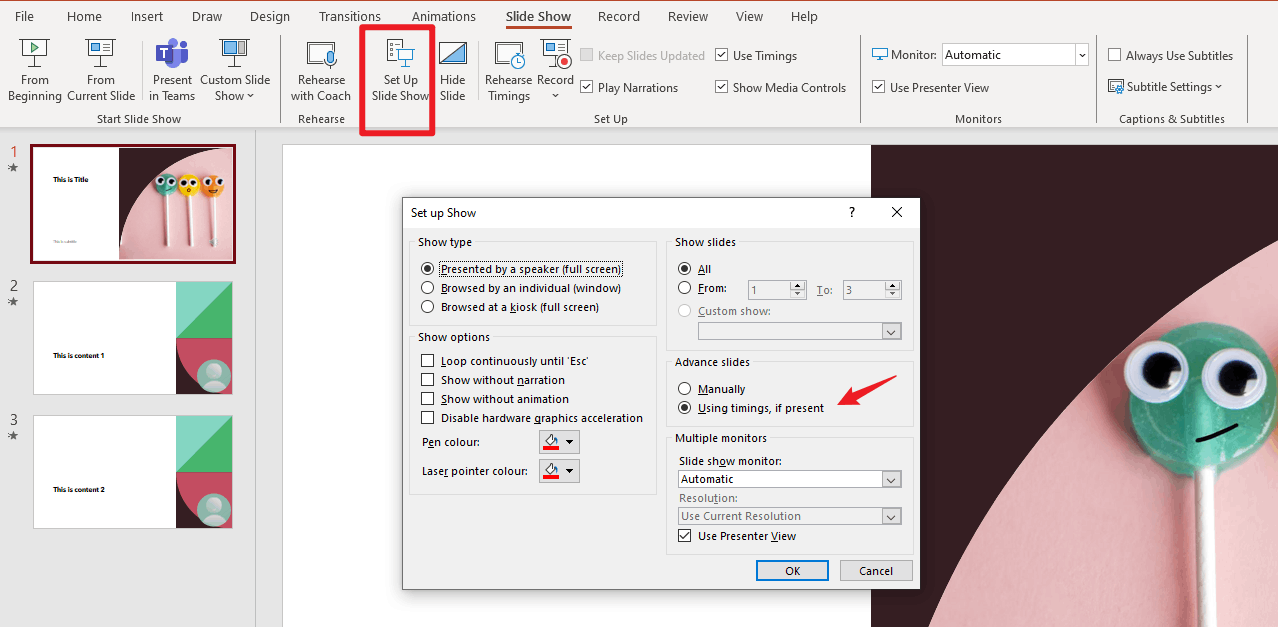The height and width of the screenshot is (627, 1278).
Task: Select slide 1 thumbnail
Action: [133, 204]
